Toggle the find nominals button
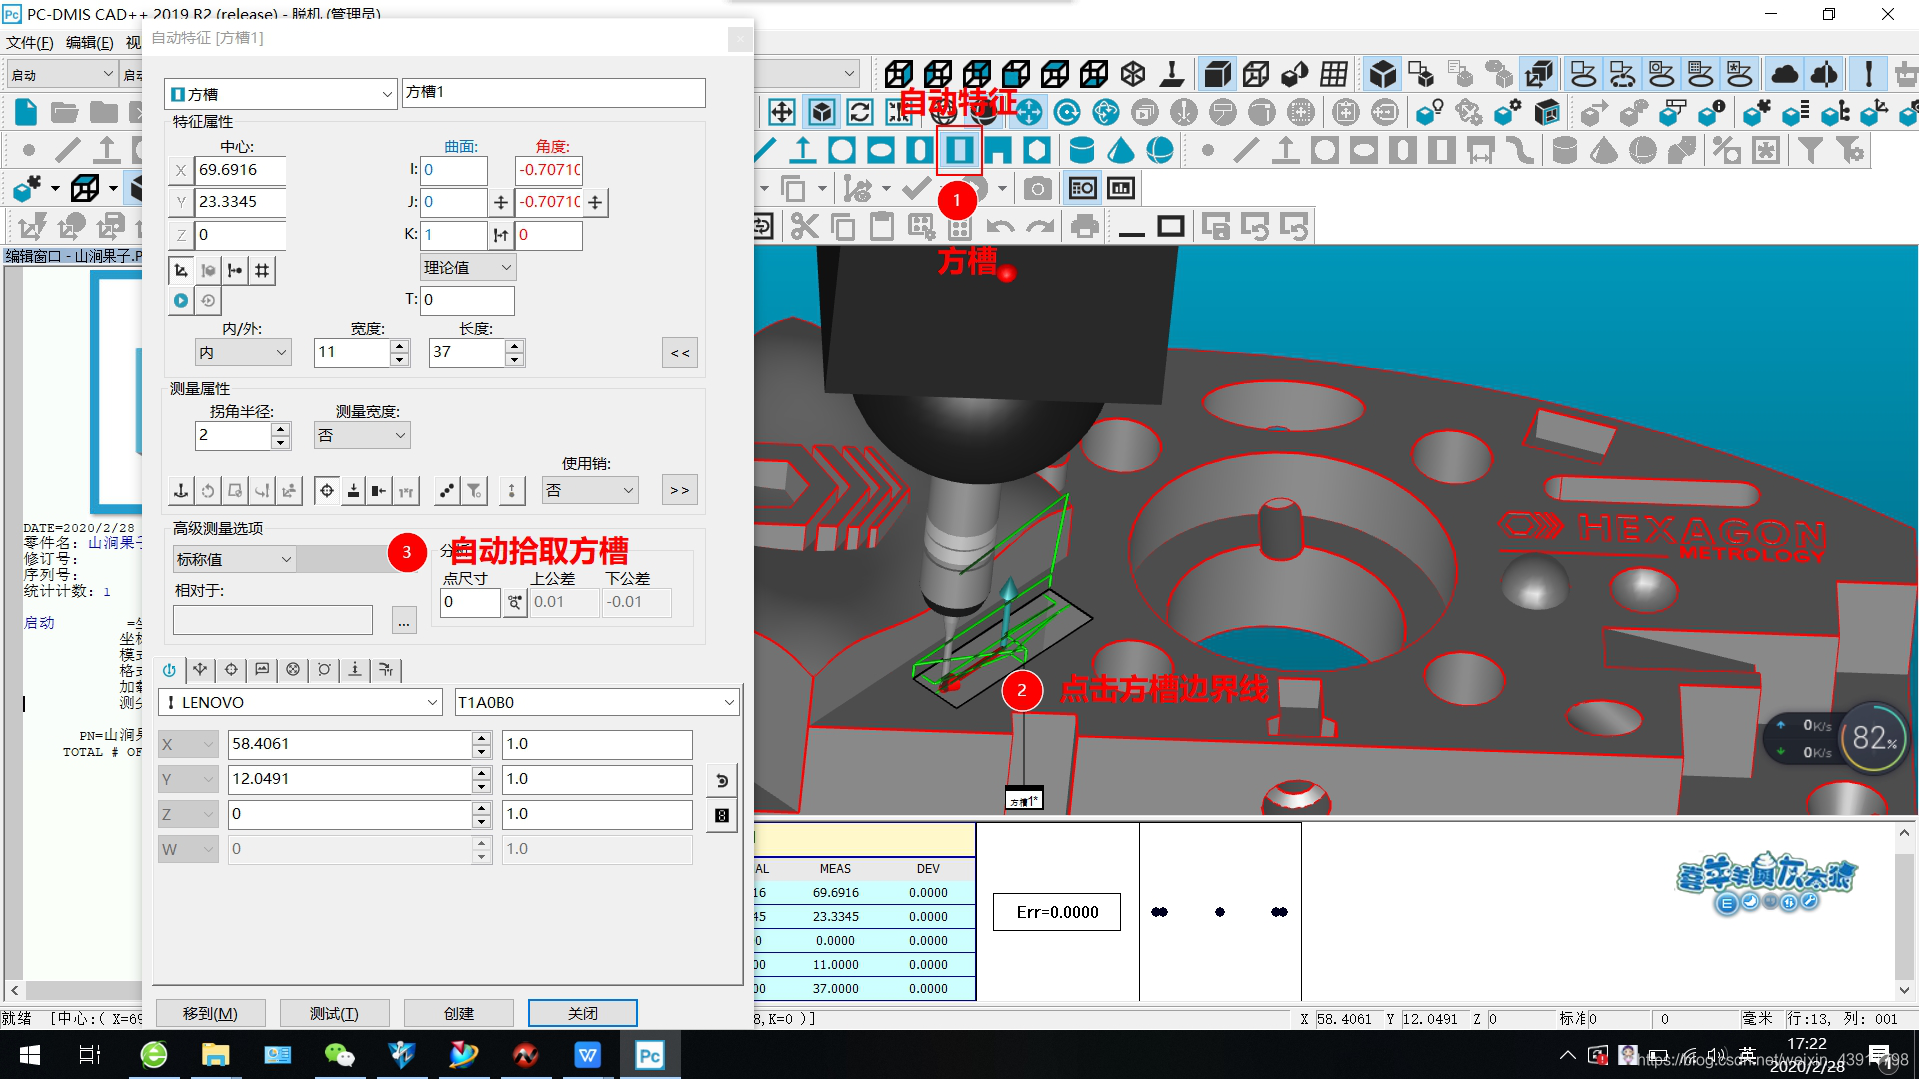Screen dimensions: 1919x1079 click(x=208, y=270)
